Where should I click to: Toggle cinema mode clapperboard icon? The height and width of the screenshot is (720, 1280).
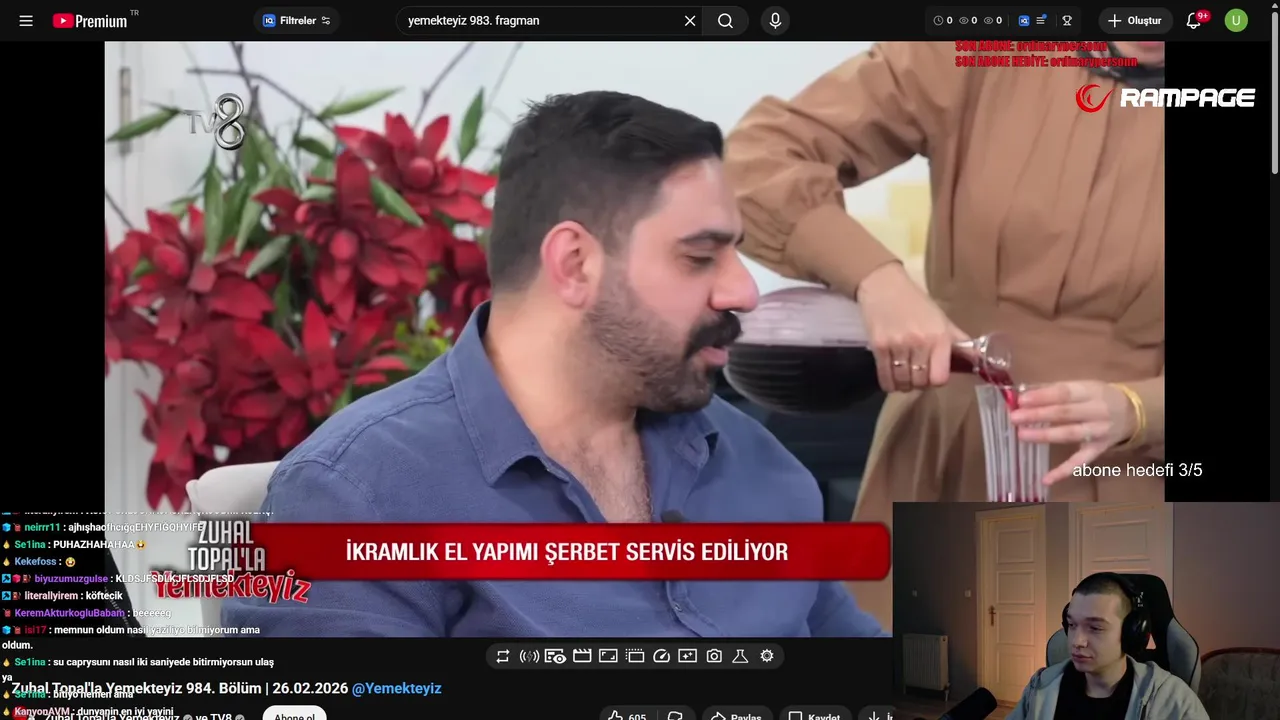pyautogui.click(x=582, y=656)
